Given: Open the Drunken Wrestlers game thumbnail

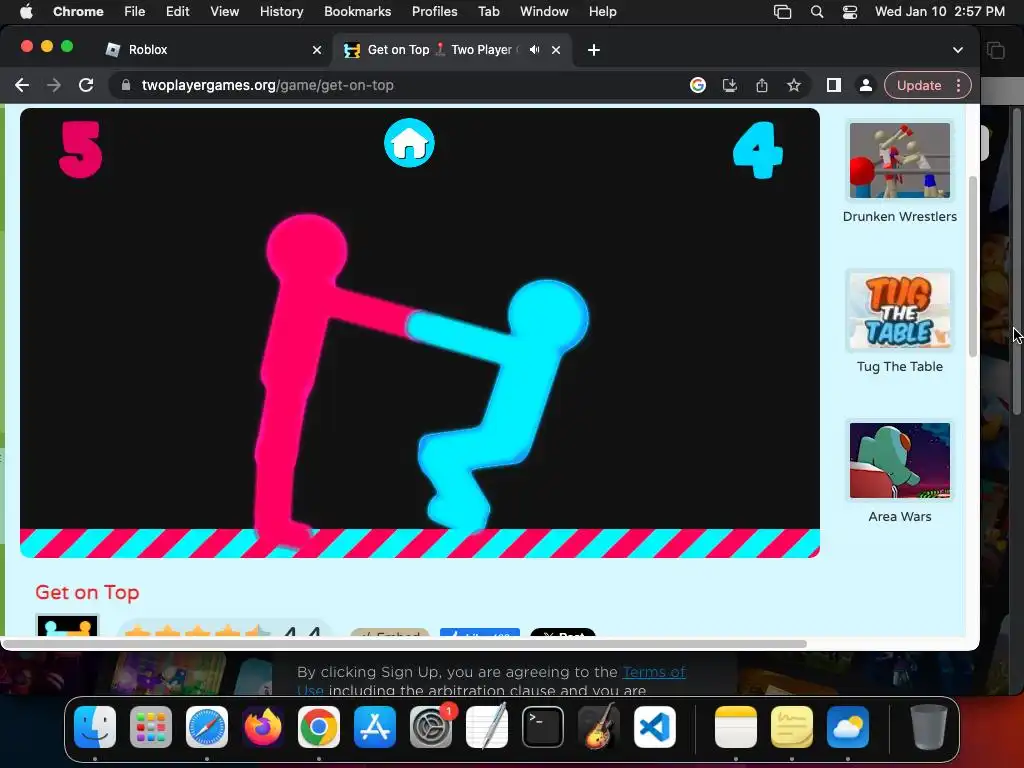Looking at the screenshot, I should tap(899, 161).
